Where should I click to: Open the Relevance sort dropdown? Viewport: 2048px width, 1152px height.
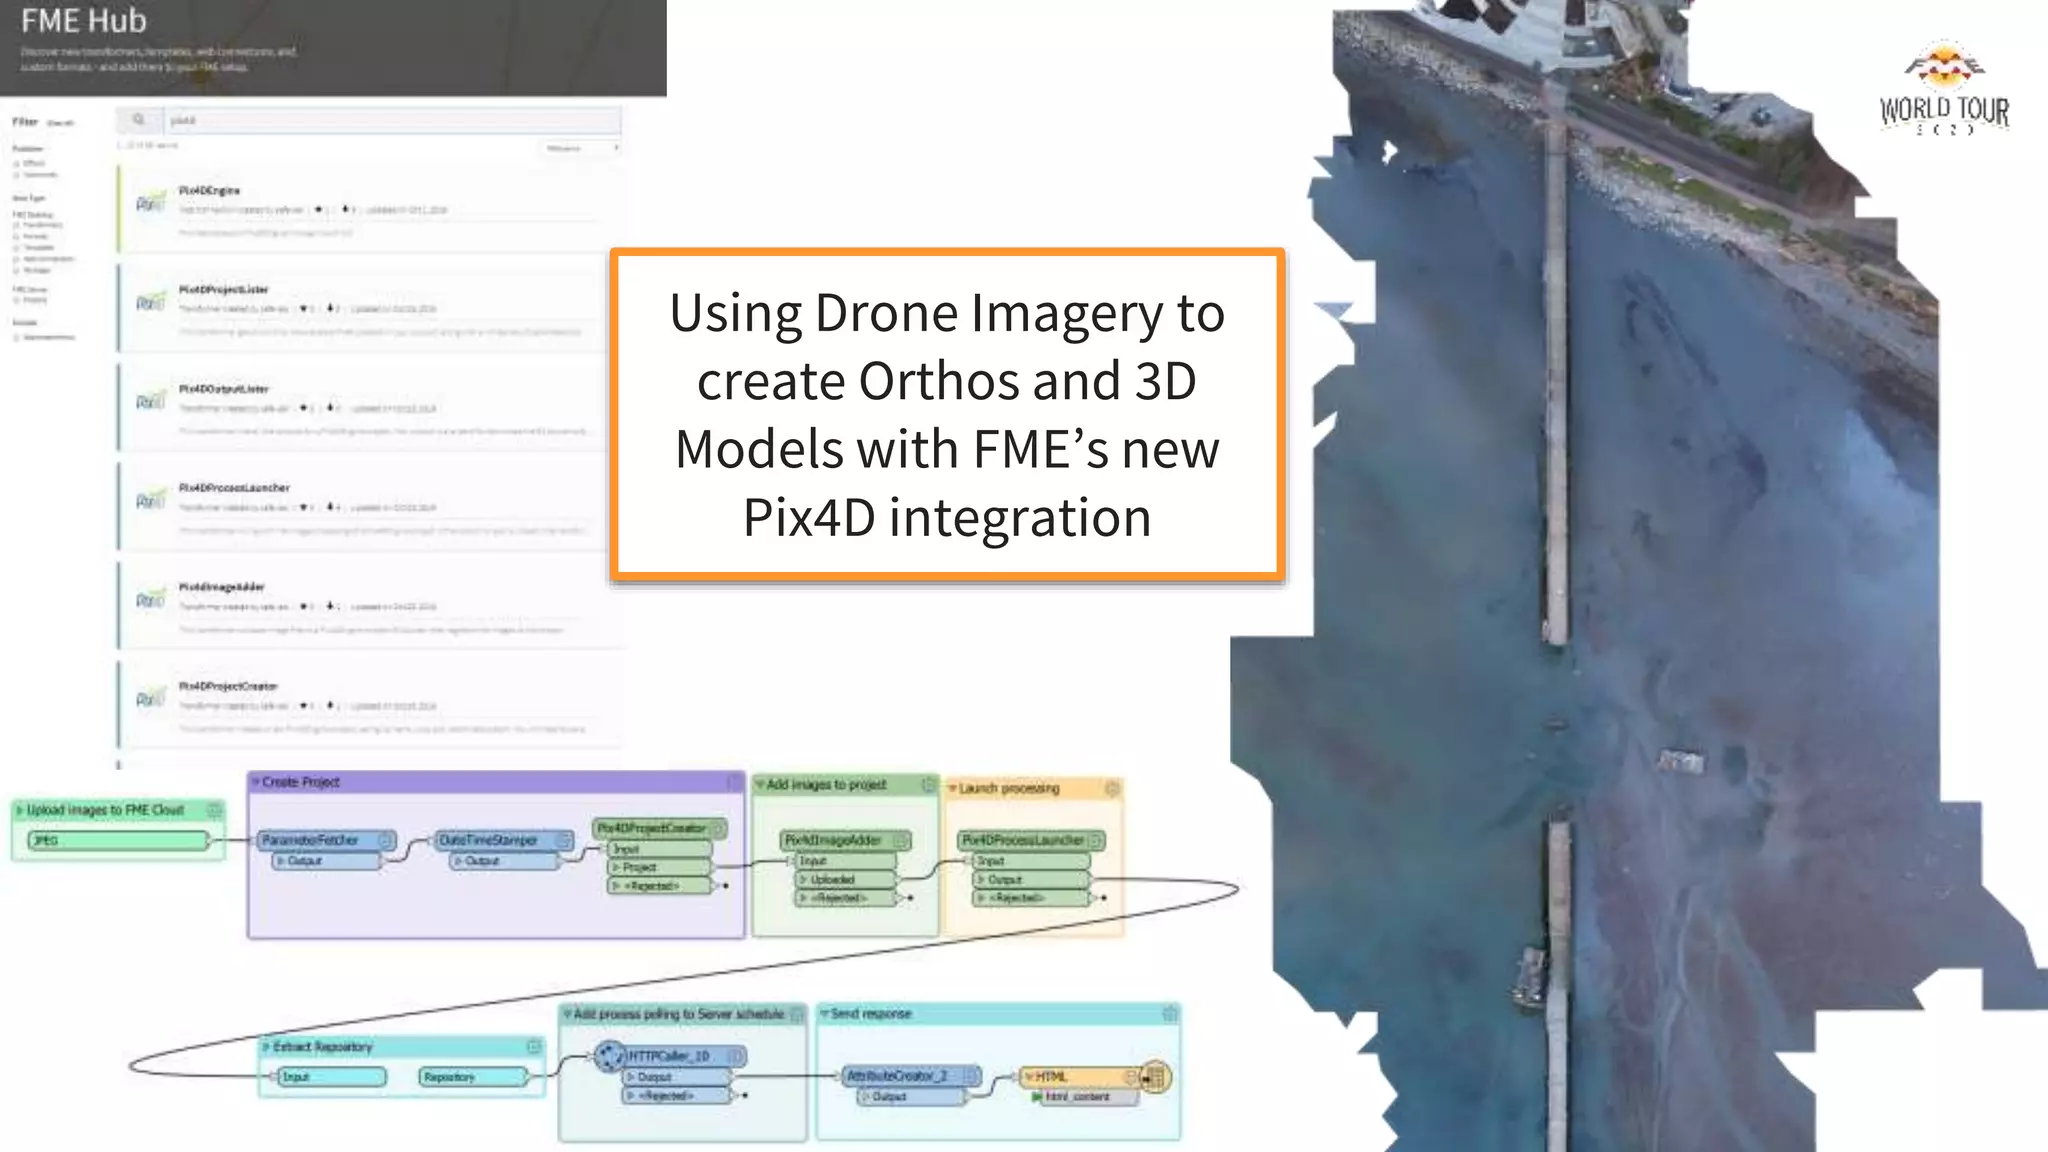click(583, 148)
